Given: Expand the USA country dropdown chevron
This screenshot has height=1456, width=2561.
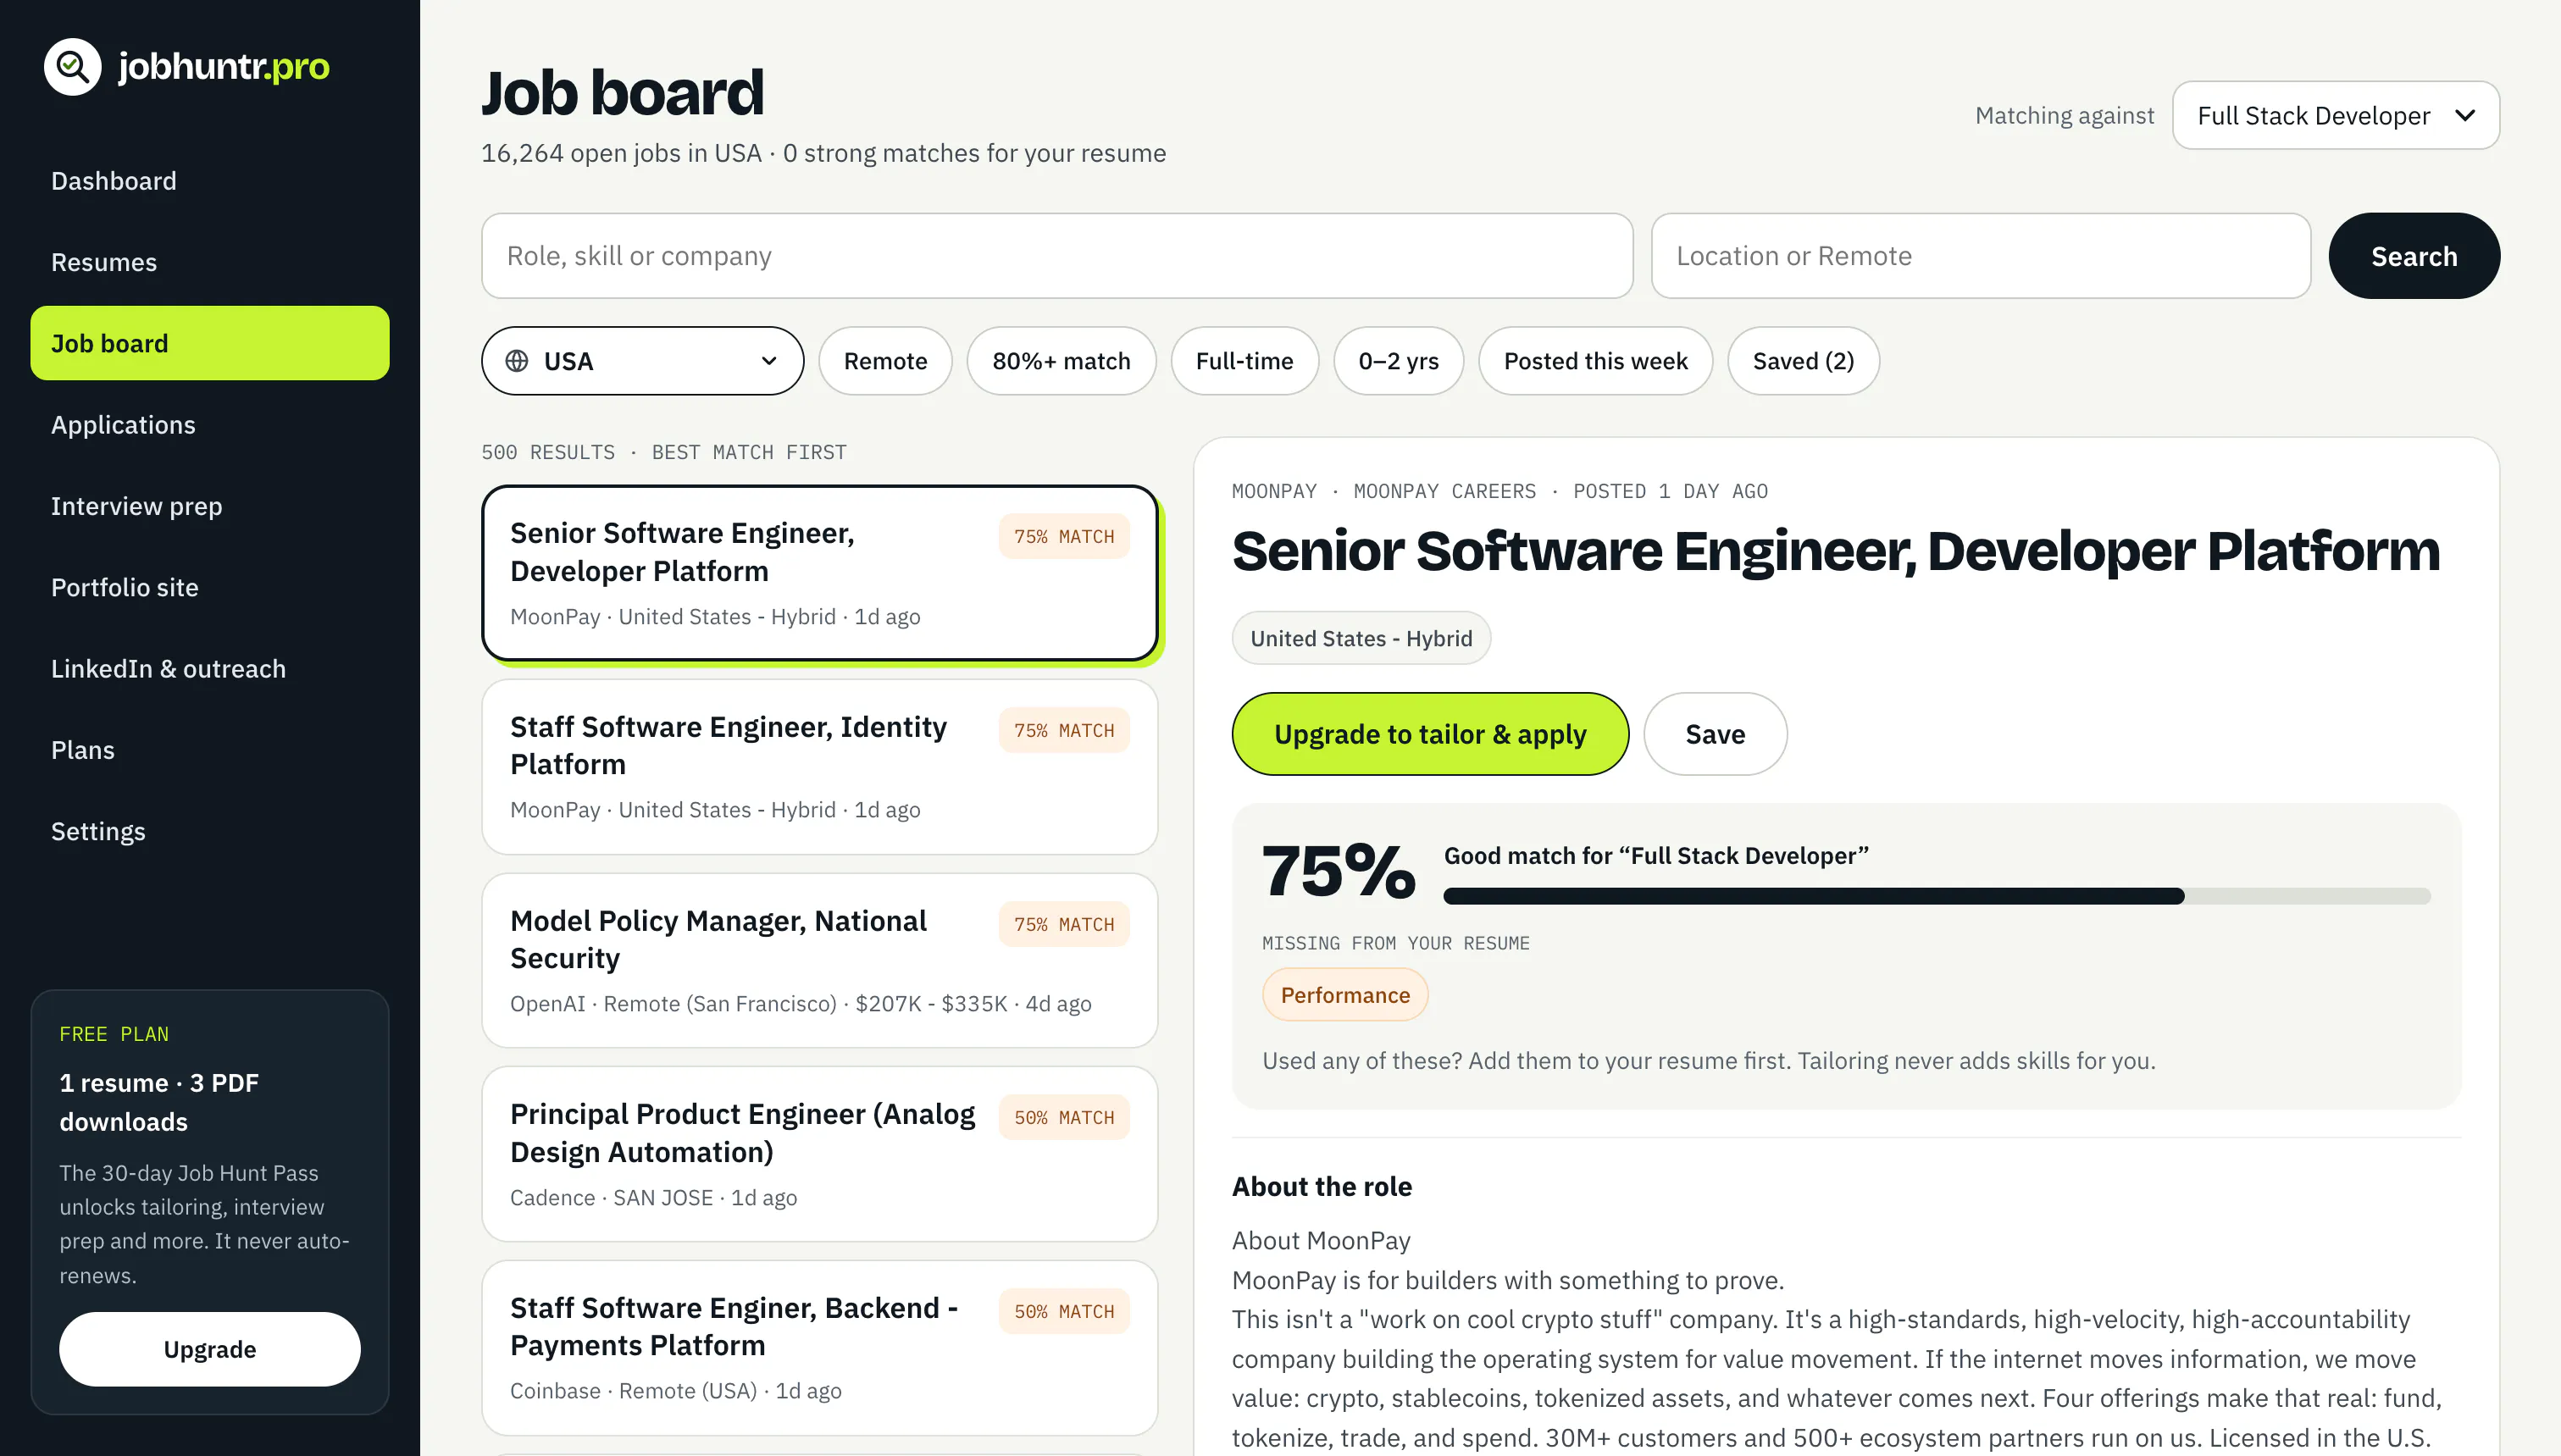Looking at the screenshot, I should pyautogui.click(x=769, y=361).
